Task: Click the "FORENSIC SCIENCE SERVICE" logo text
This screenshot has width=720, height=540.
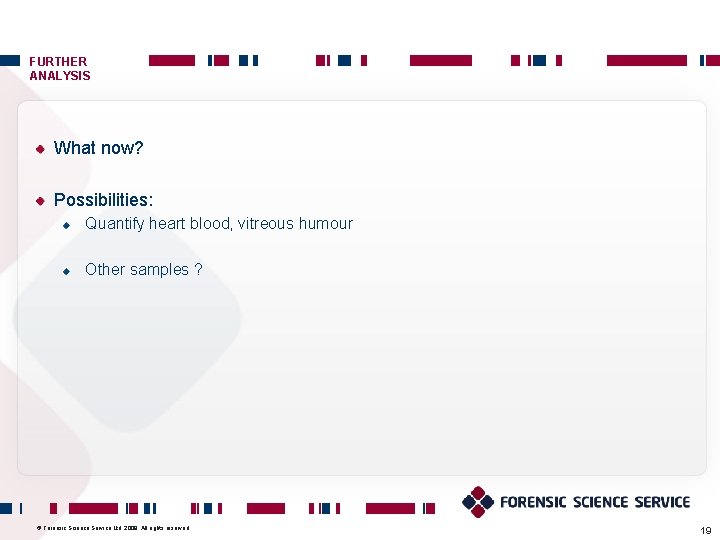Action: point(595,502)
